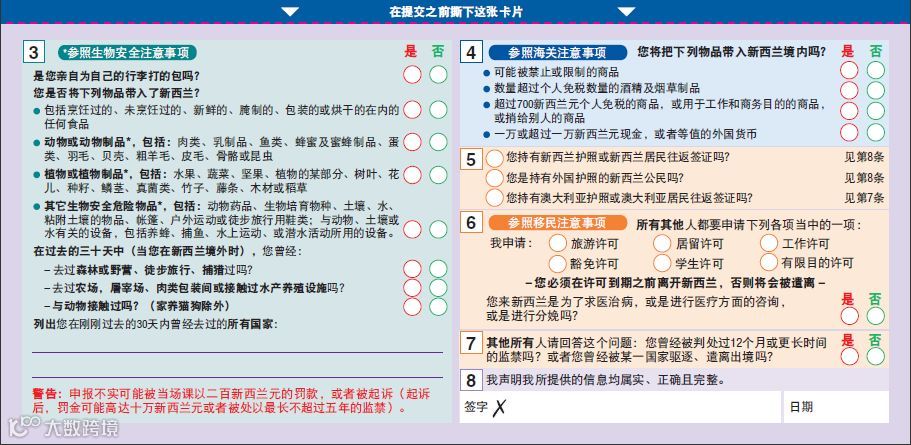Select 否 for 去过农场, 屠宰场
Screen dimensions: 911x445
tap(439, 288)
